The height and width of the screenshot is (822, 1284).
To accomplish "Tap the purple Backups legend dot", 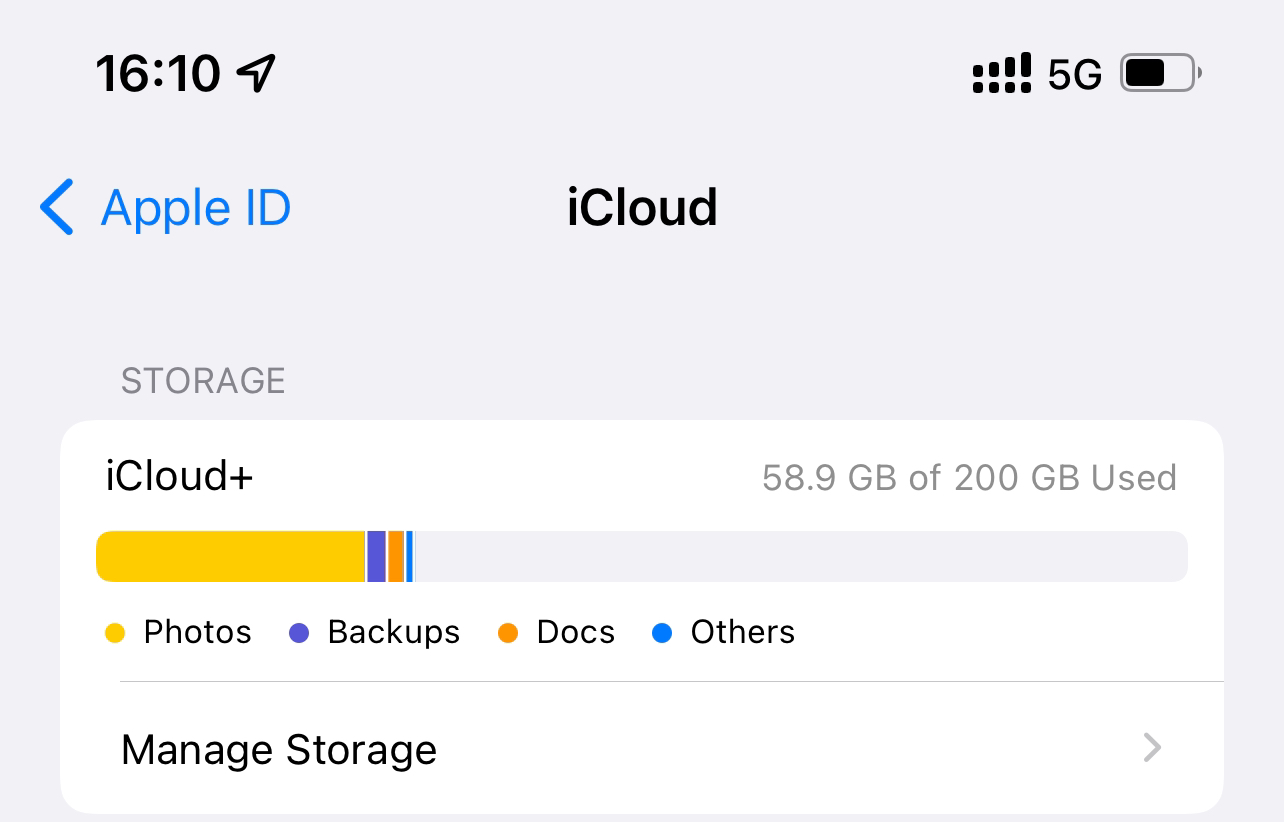I will click(299, 633).
